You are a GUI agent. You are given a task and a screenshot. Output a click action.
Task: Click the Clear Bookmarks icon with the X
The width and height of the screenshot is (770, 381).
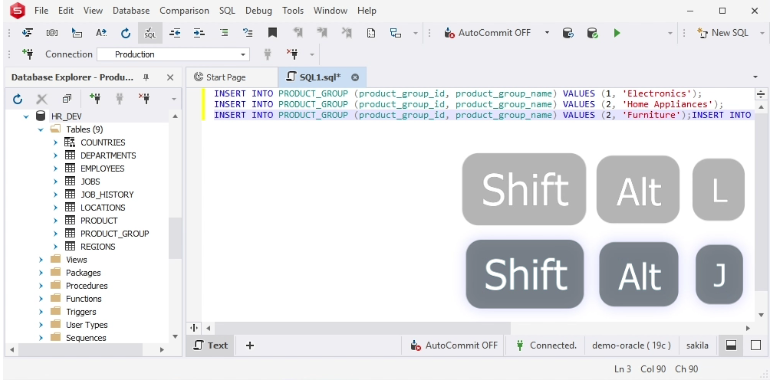[347, 33]
